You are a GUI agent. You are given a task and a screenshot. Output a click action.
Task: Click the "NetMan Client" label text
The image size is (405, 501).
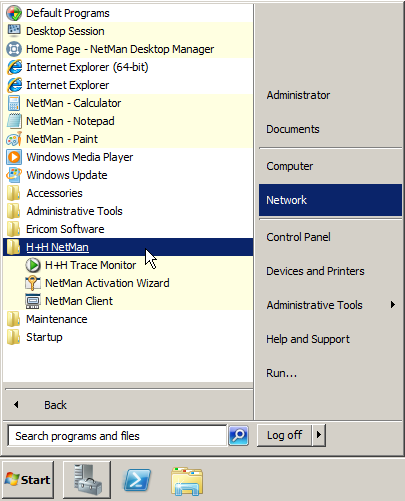coord(79,301)
